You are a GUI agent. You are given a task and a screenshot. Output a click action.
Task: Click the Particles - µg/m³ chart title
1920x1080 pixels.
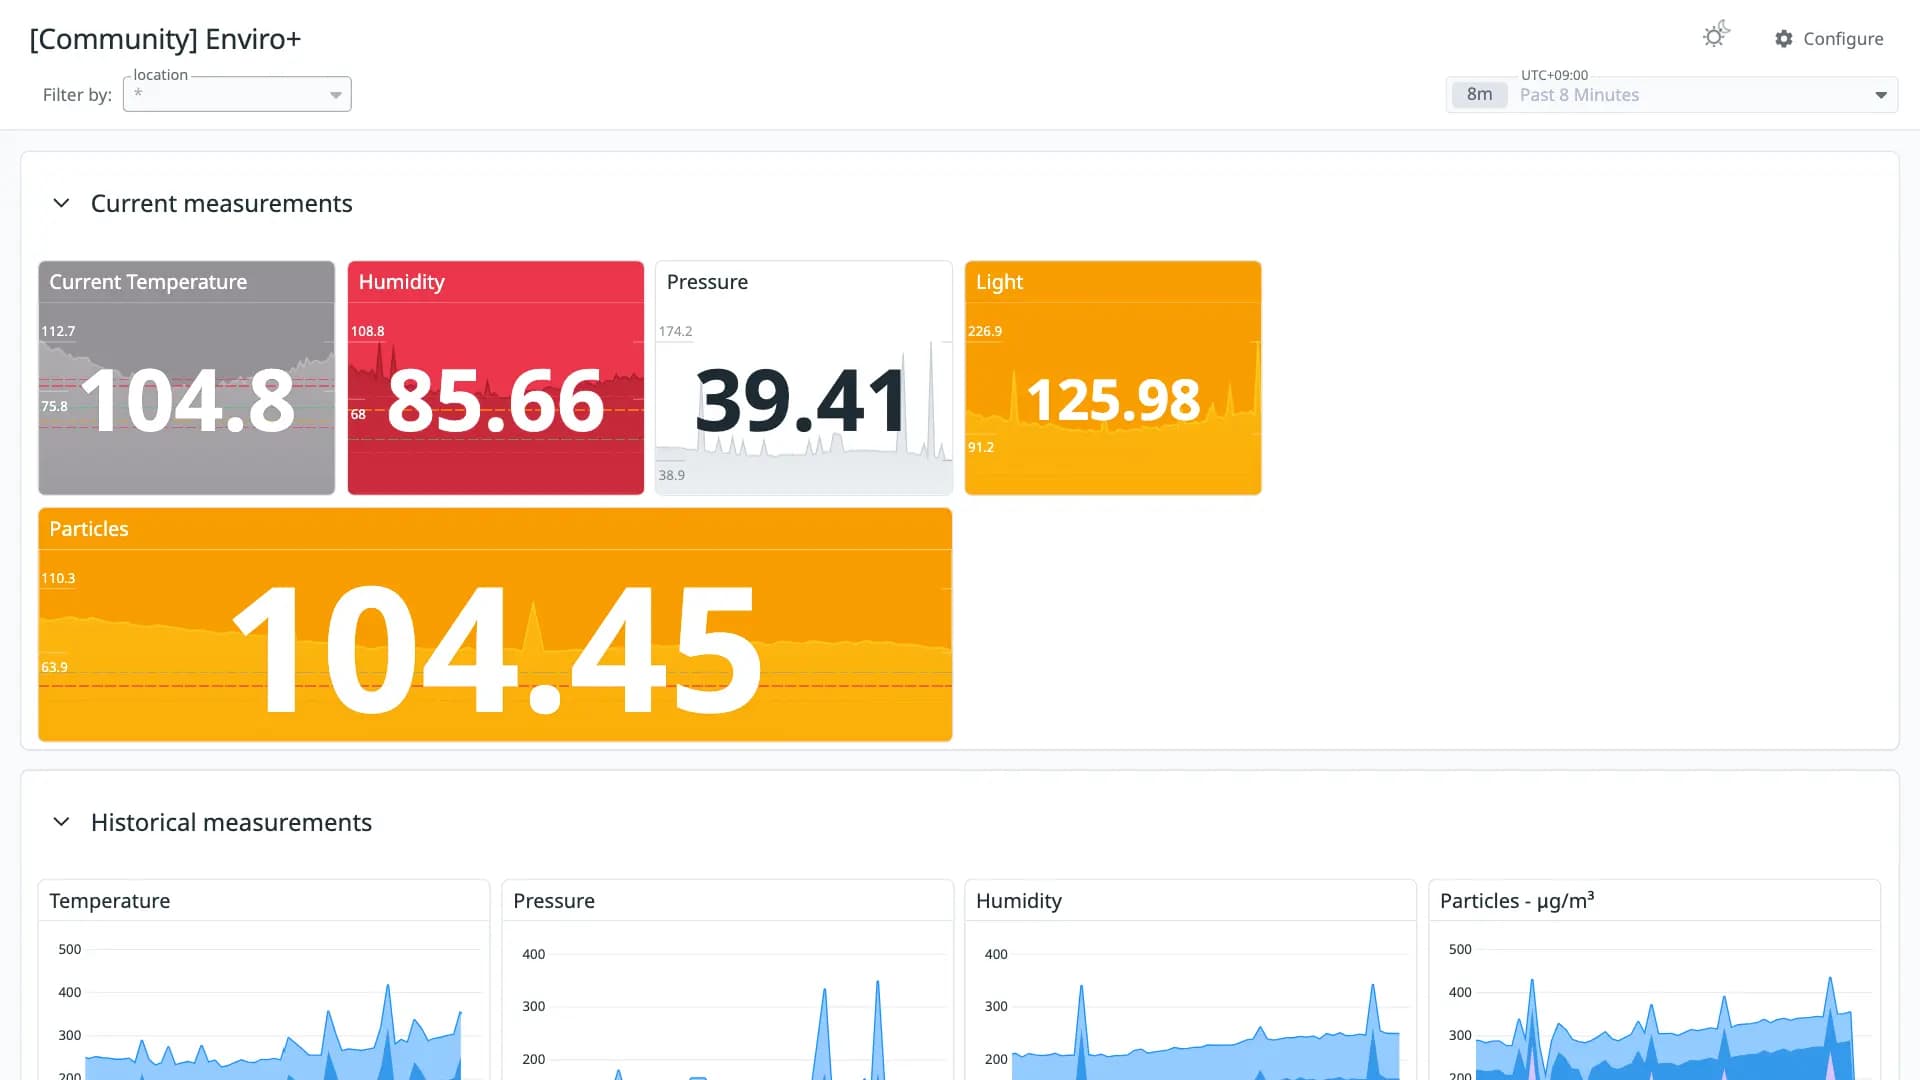(x=1517, y=900)
